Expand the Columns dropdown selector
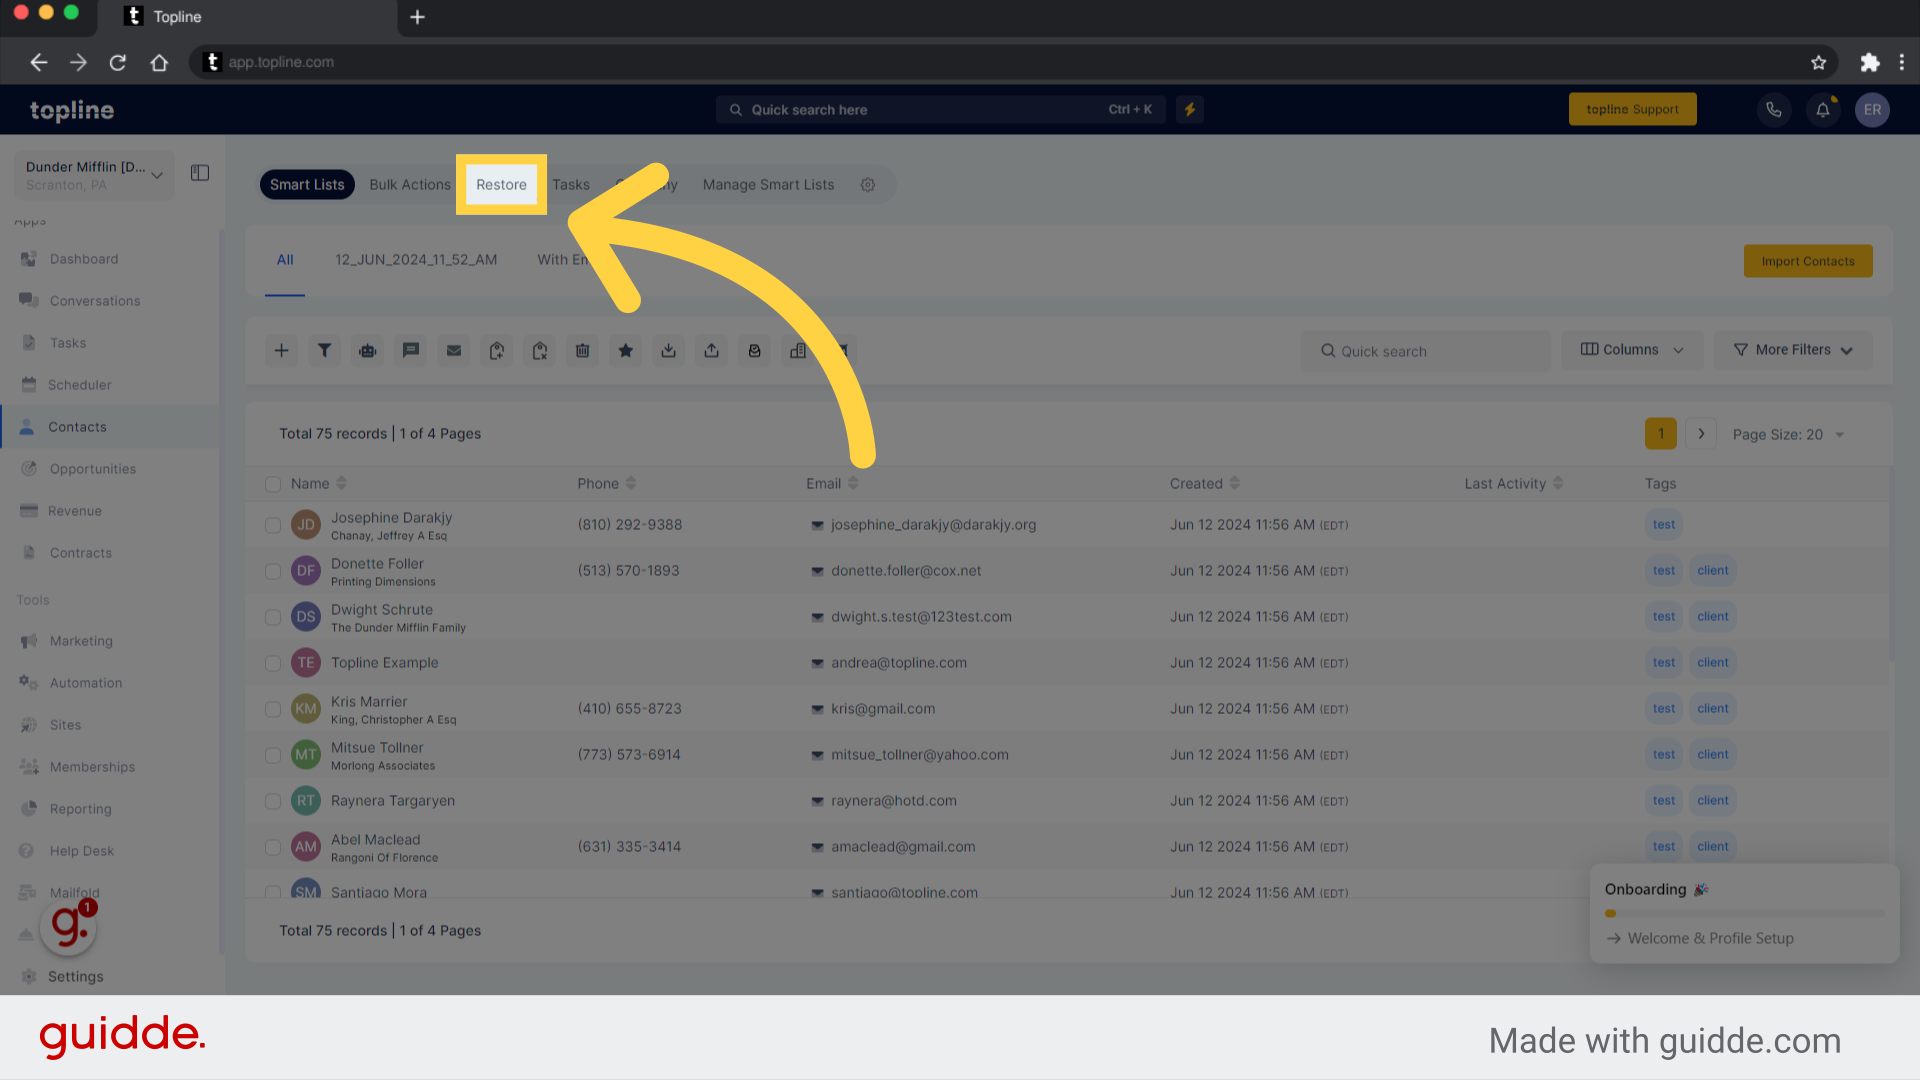1920x1080 pixels. [1633, 349]
